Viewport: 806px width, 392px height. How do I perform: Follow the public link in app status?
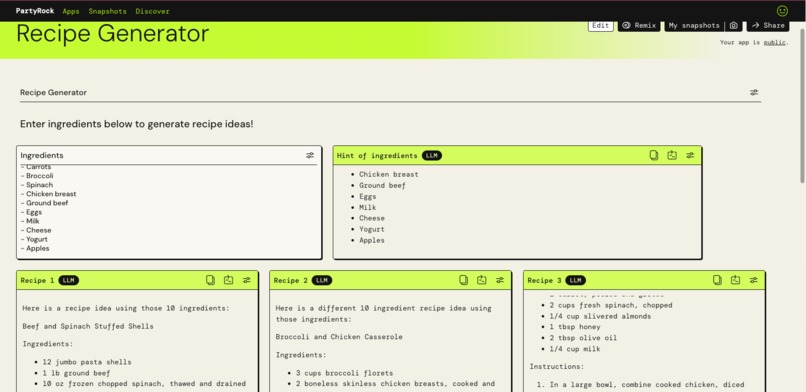tap(774, 43)
